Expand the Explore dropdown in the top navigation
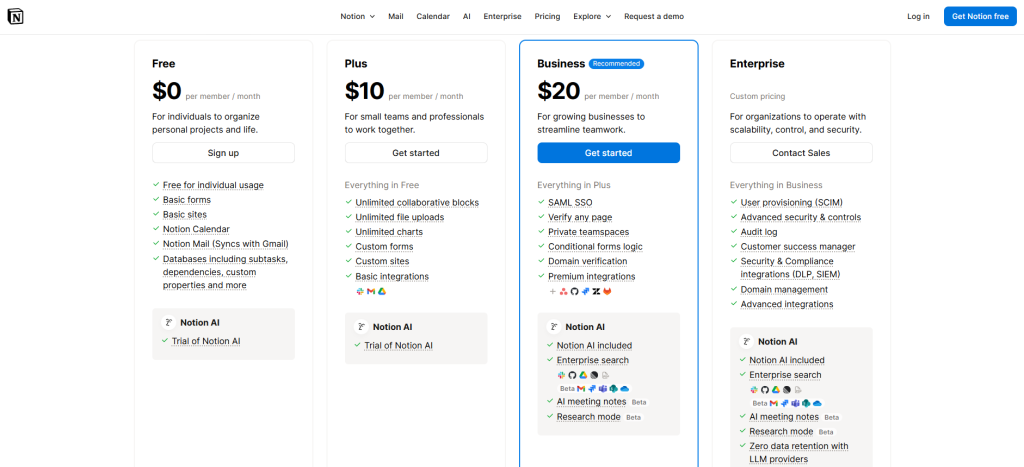The width and height of the screenshot is (1024, 467). [592, 16]
